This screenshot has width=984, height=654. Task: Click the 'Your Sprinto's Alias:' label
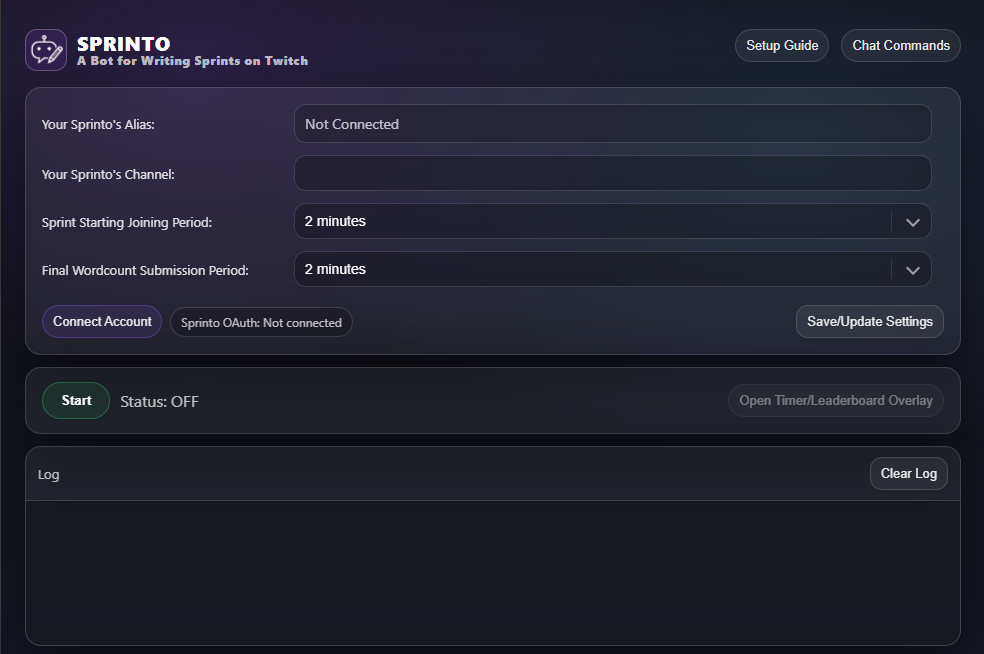(x=98, y=125)
